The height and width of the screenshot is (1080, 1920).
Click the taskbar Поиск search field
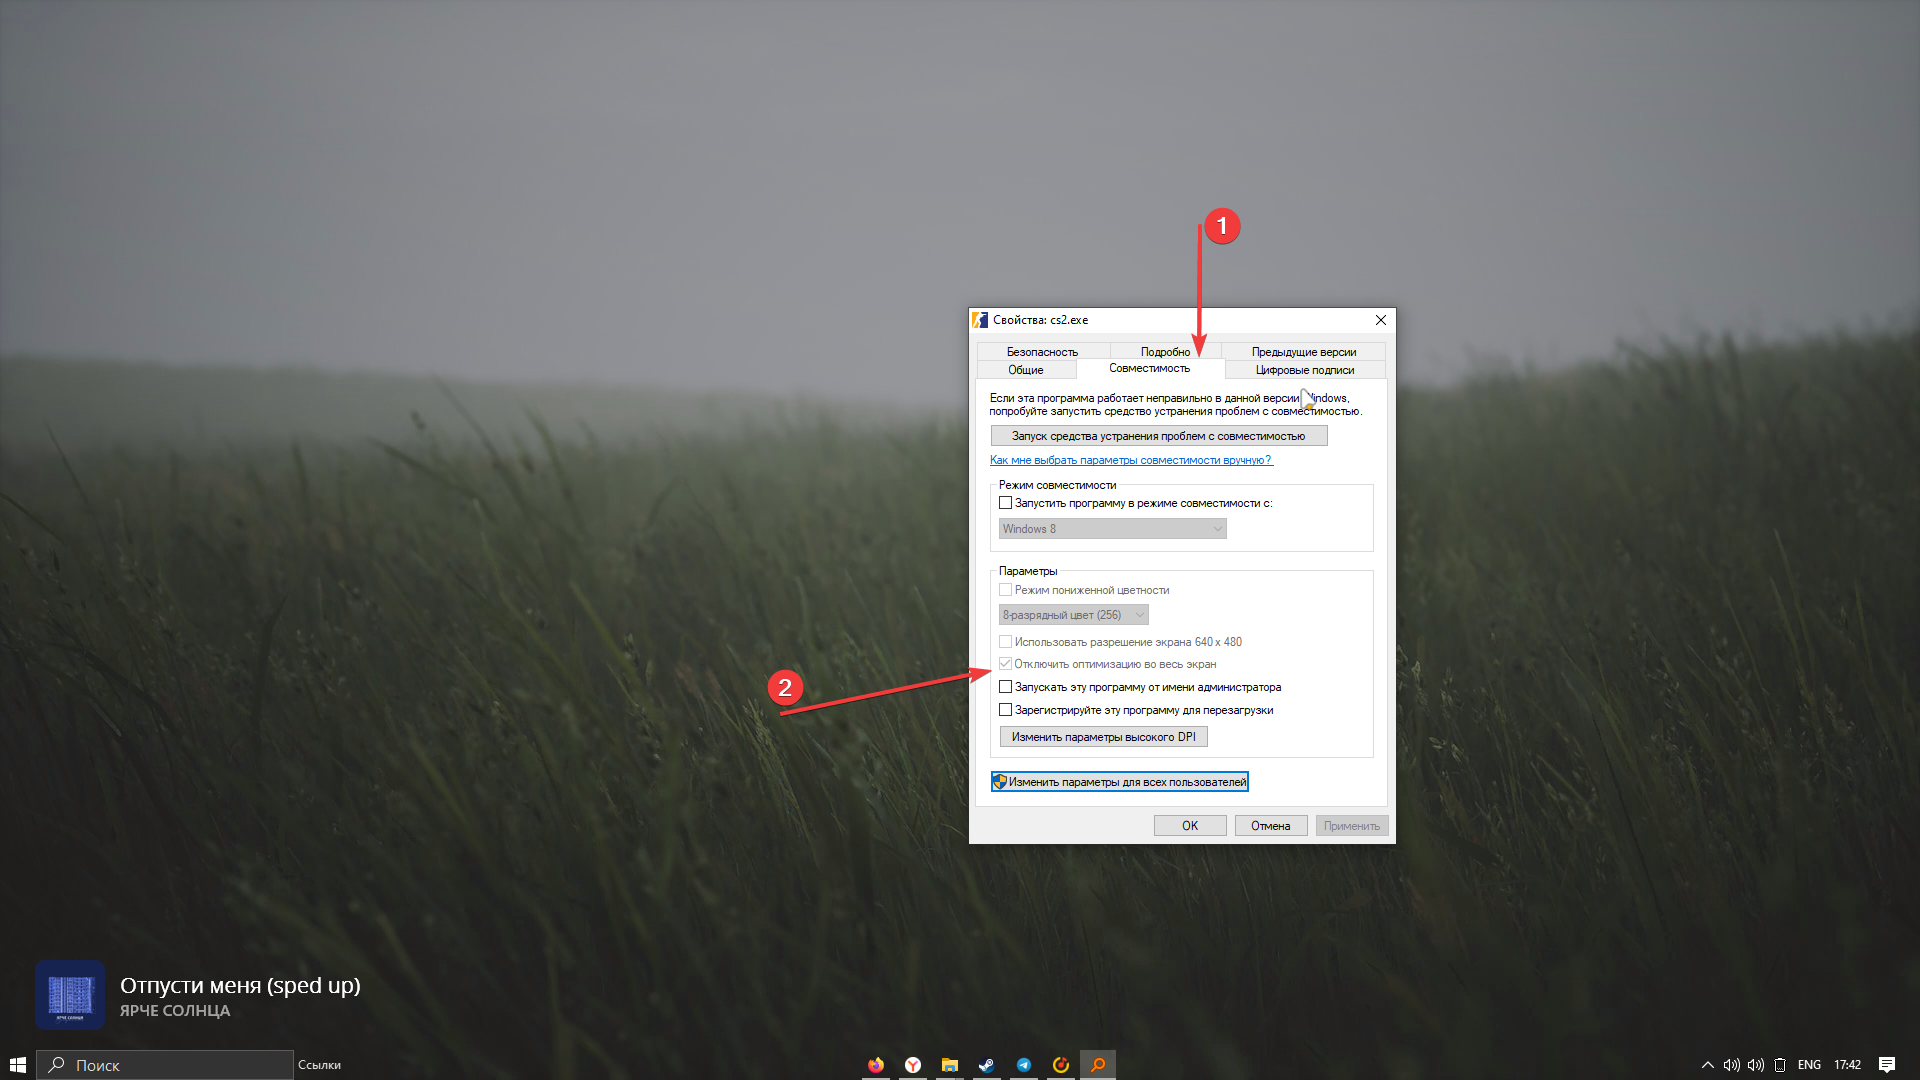pos(165,1065)
